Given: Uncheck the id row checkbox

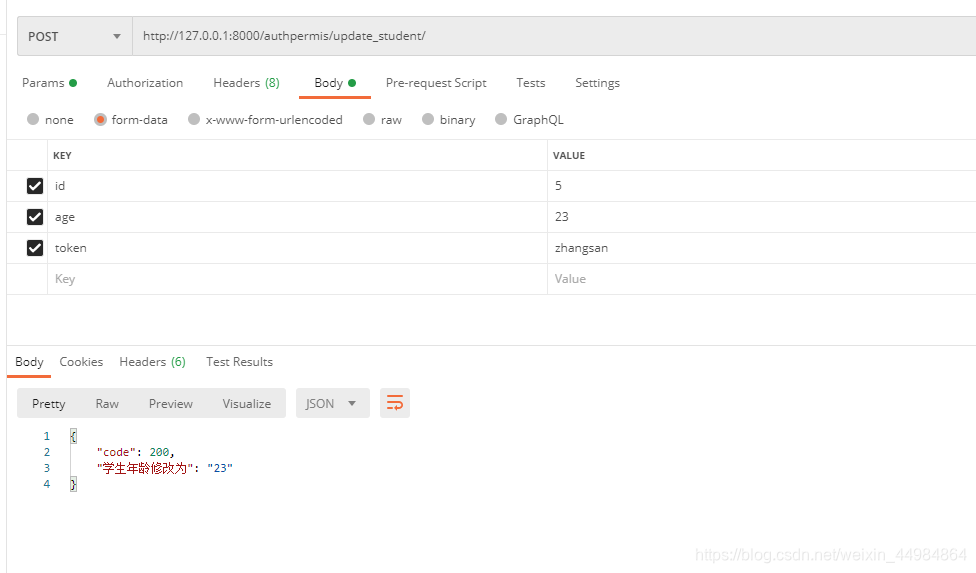Looking at the screenshot, I should 35,186.
